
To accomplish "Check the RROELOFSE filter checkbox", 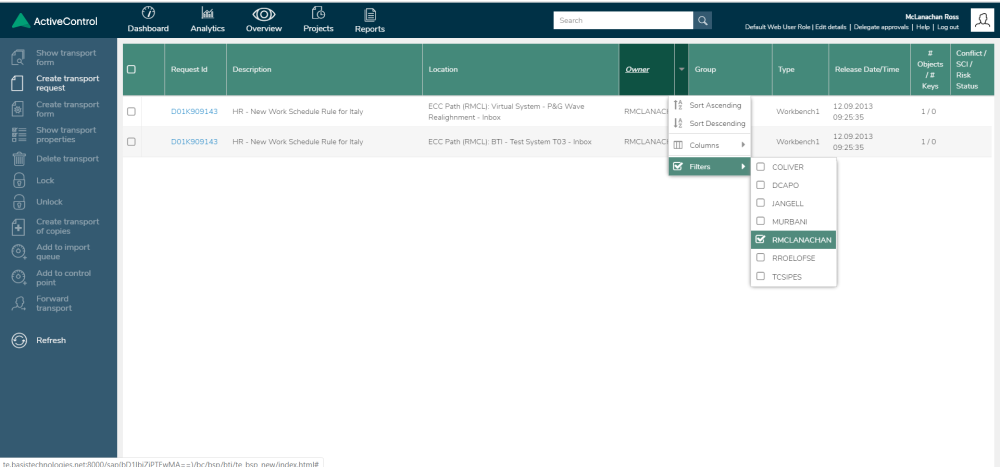I will [x=760, y=258].
